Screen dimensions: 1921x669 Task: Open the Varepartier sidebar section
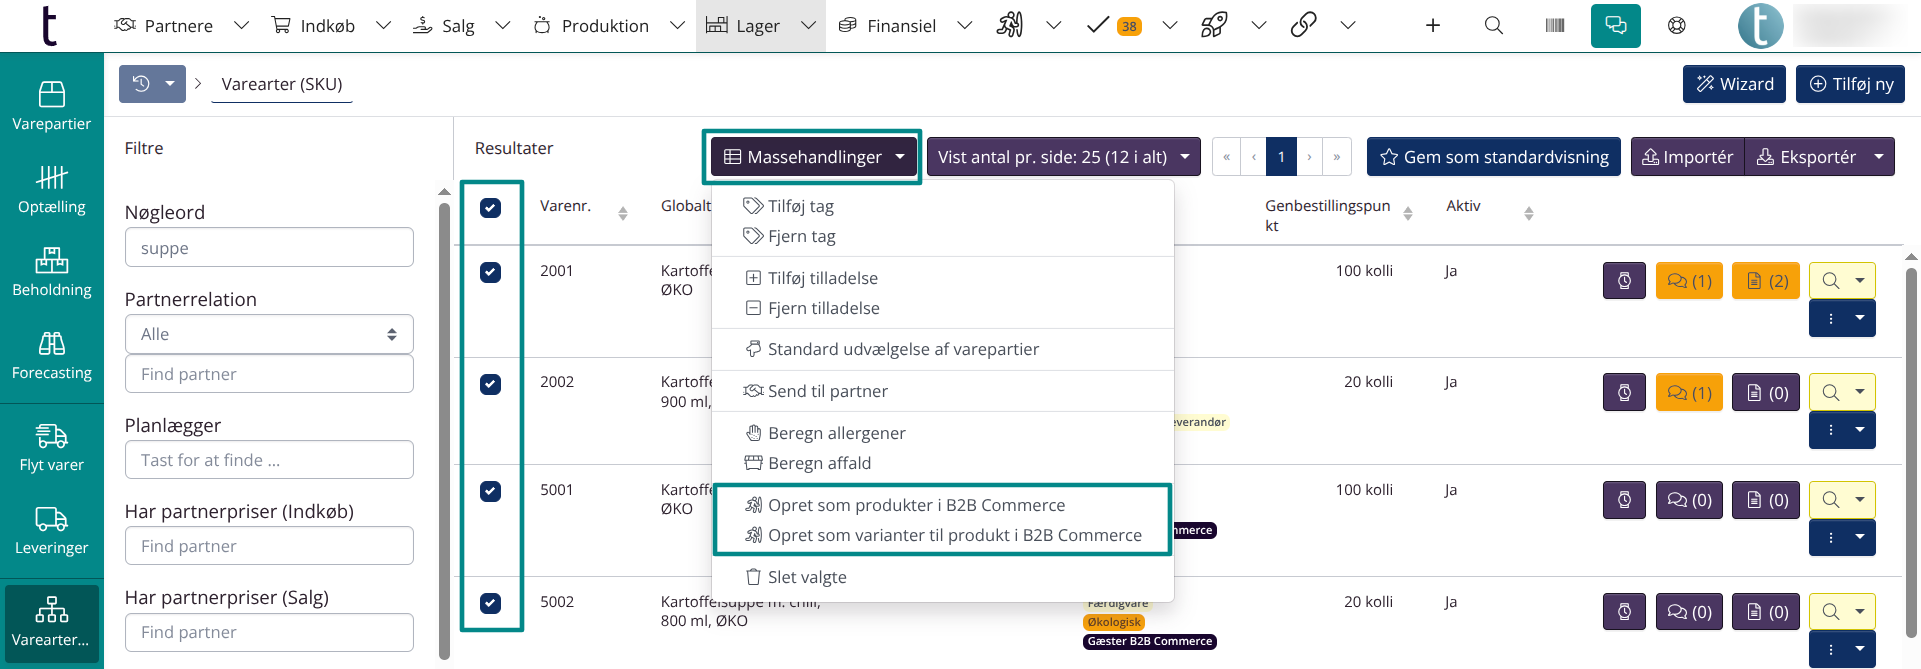point(51,106)
